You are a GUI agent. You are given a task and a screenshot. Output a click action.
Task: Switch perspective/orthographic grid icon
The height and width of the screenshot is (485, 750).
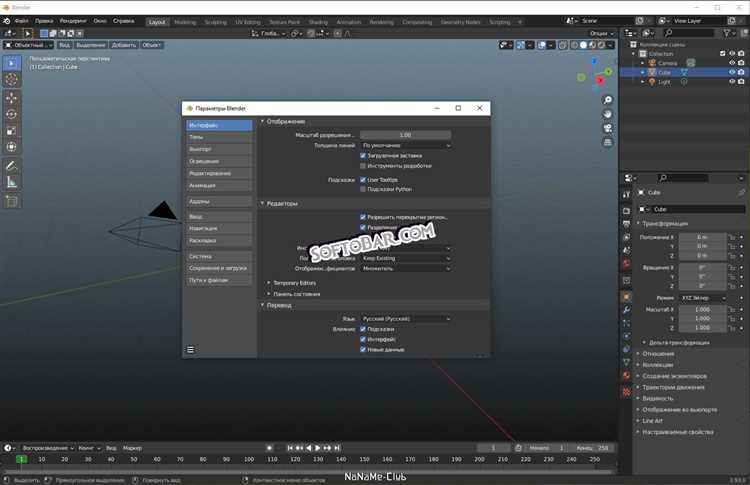607,143
